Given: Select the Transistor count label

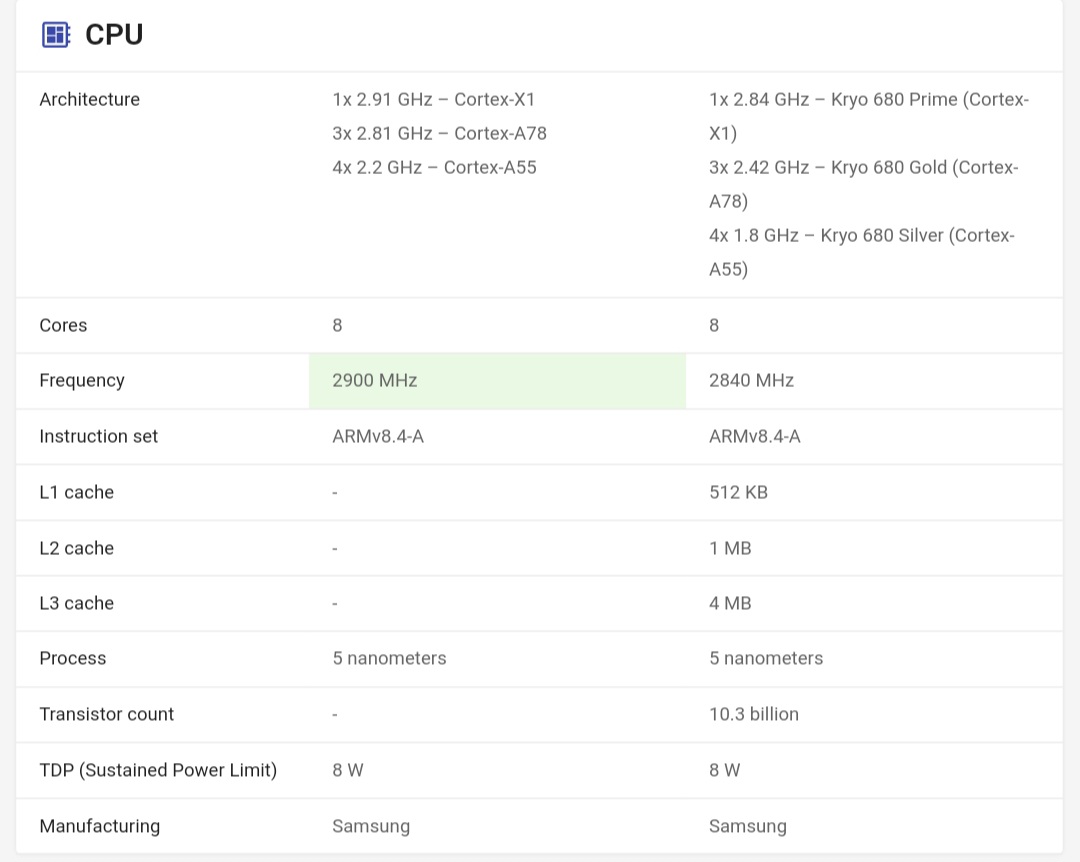Looking at the screenshot, I should [106, 714].
